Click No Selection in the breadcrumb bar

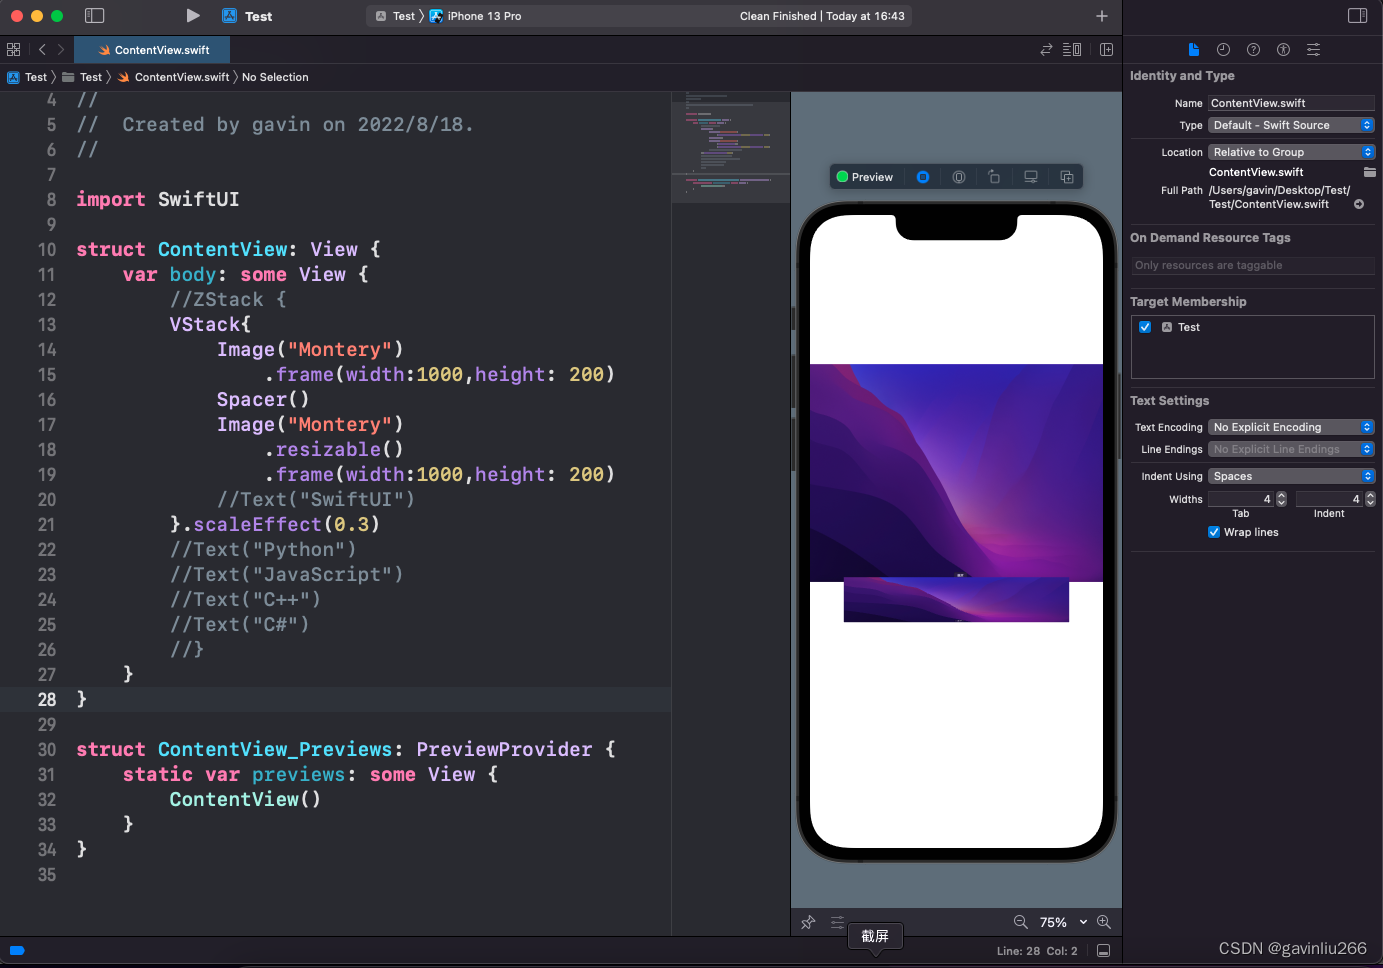(x=275, y=77)
